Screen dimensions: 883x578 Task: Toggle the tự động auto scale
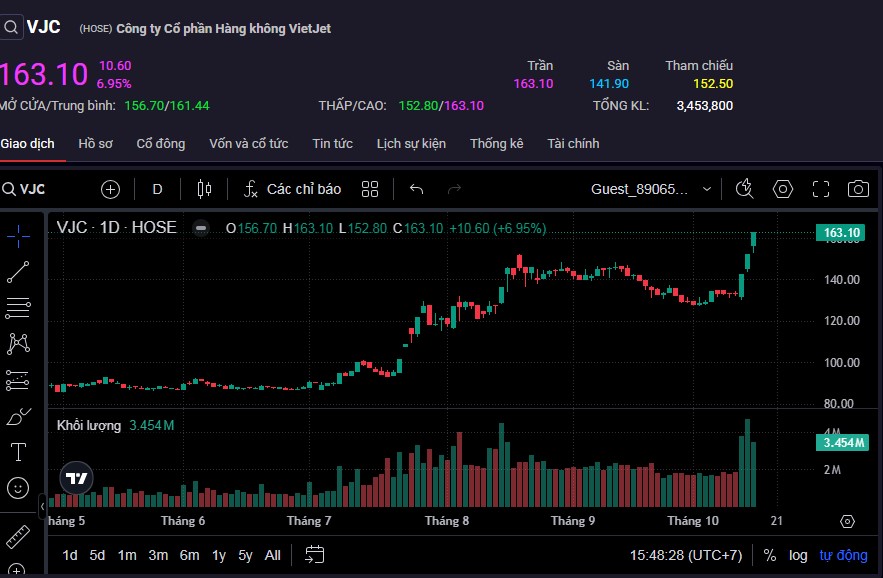click(x=843, y=555)
